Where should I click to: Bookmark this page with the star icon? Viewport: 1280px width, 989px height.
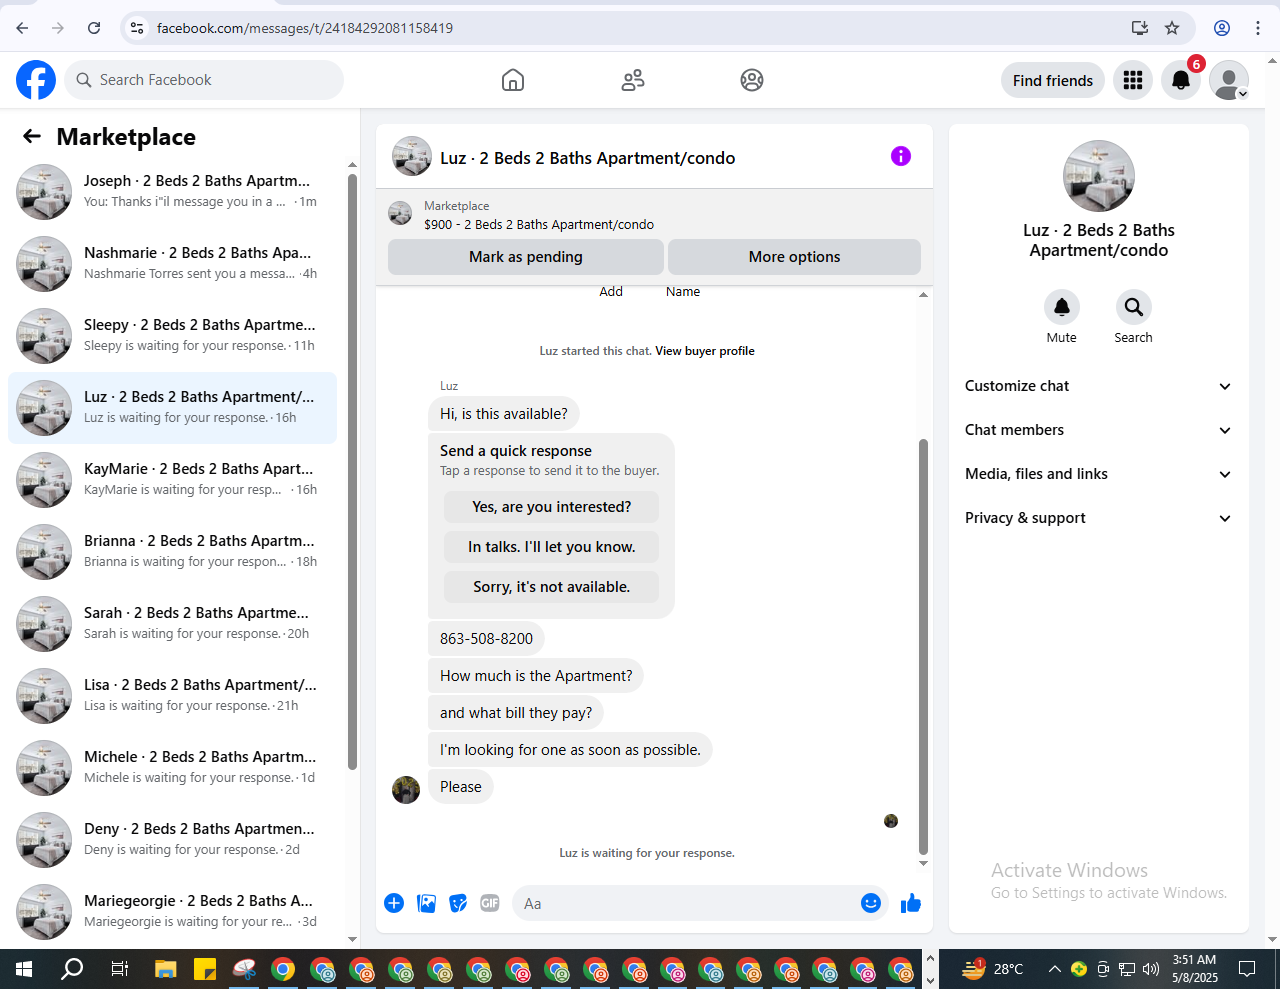tap(1172, 28)
